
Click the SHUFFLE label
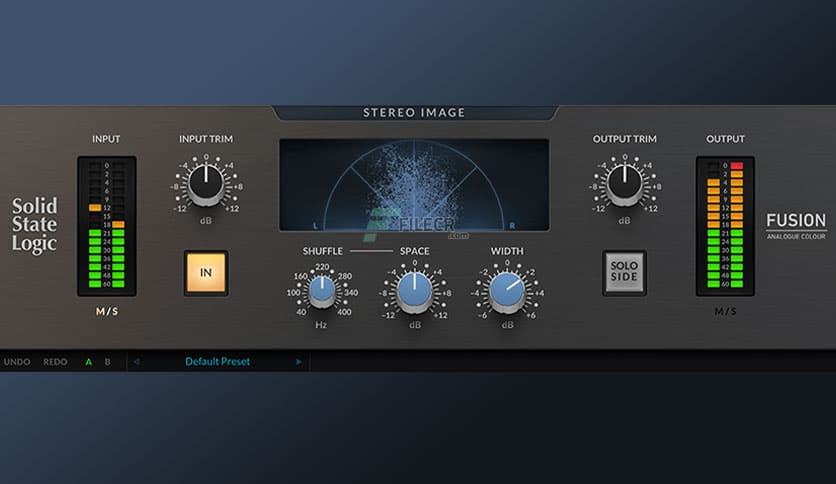click(323, 251)
